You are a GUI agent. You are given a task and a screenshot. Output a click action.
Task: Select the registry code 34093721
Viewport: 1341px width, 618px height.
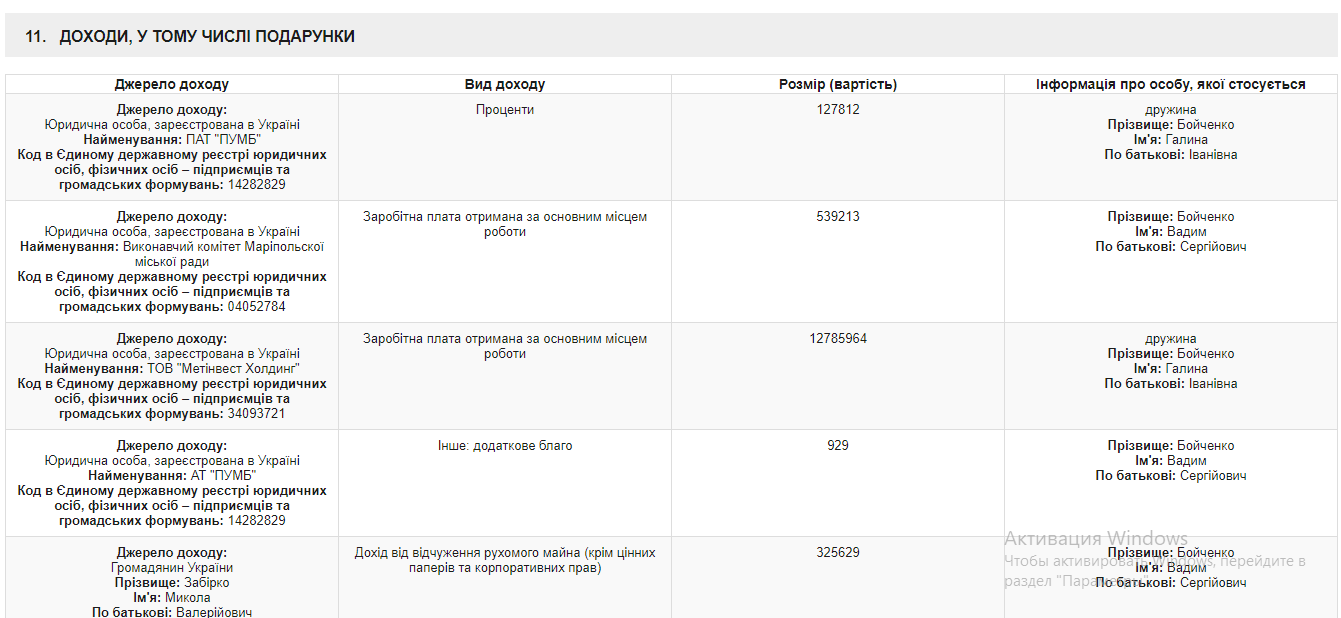tap(256, 414)
